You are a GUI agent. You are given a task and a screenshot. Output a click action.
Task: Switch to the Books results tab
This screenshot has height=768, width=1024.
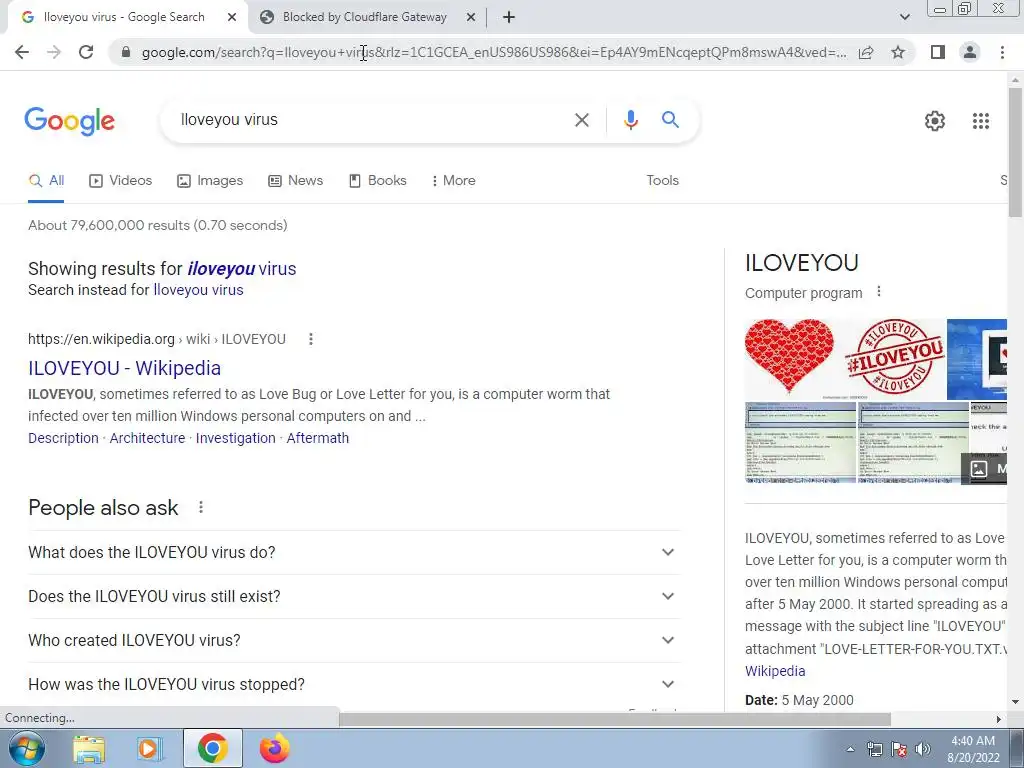pyautogui.click(x=378, y=181)
